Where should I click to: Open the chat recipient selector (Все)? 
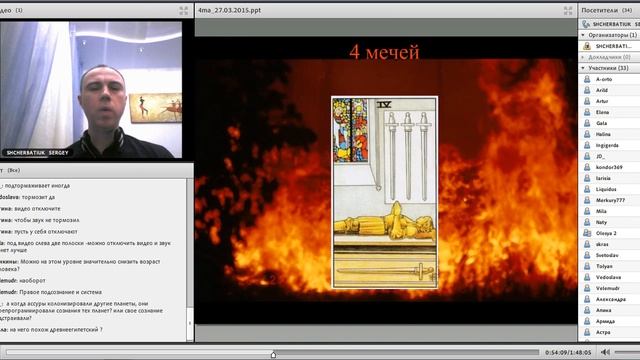14,170
